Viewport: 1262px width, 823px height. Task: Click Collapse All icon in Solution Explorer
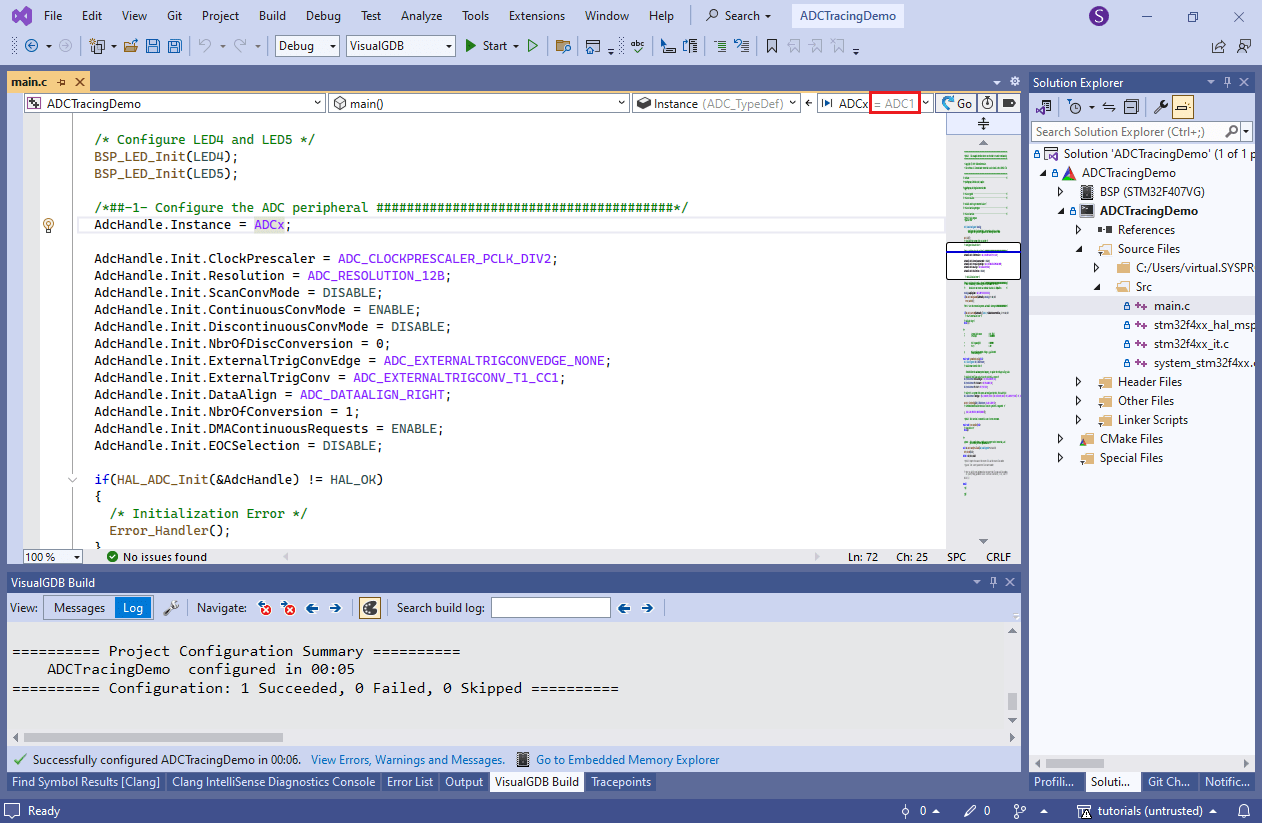[1131, 107]
